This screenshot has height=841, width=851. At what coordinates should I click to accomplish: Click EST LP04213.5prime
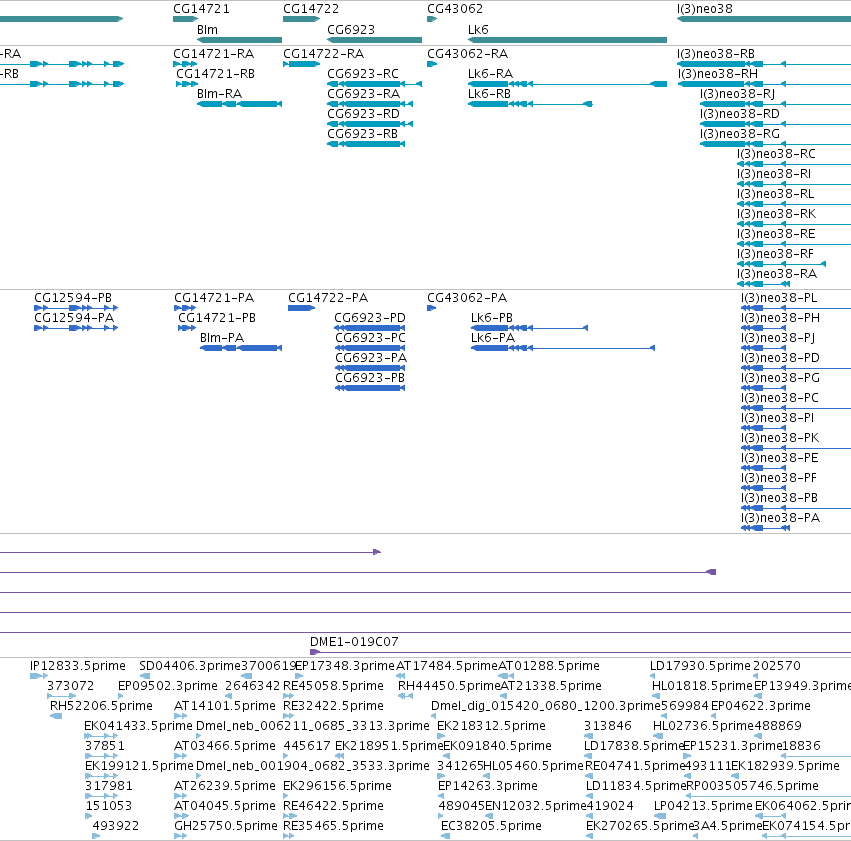click(x=703, y=806)
